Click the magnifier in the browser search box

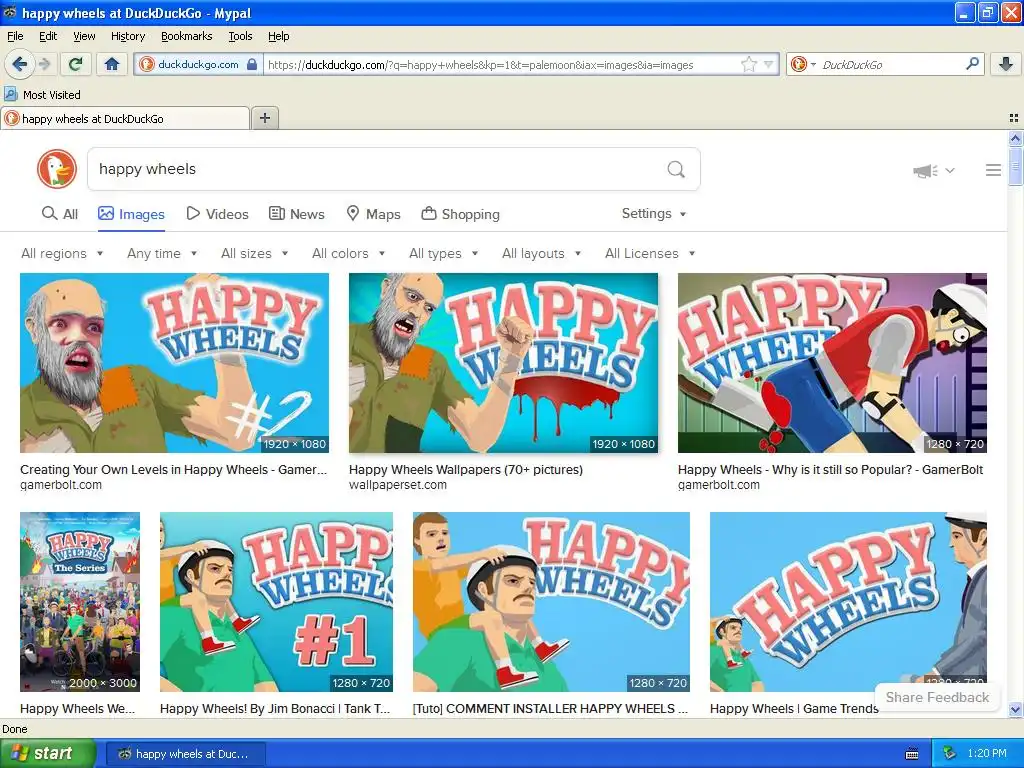tap(972, 64)
